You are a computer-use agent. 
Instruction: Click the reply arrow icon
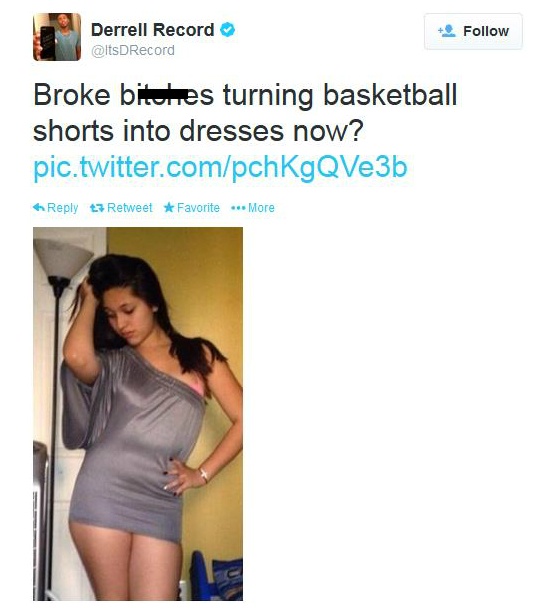pyautogui.click(x=39, y=207)
